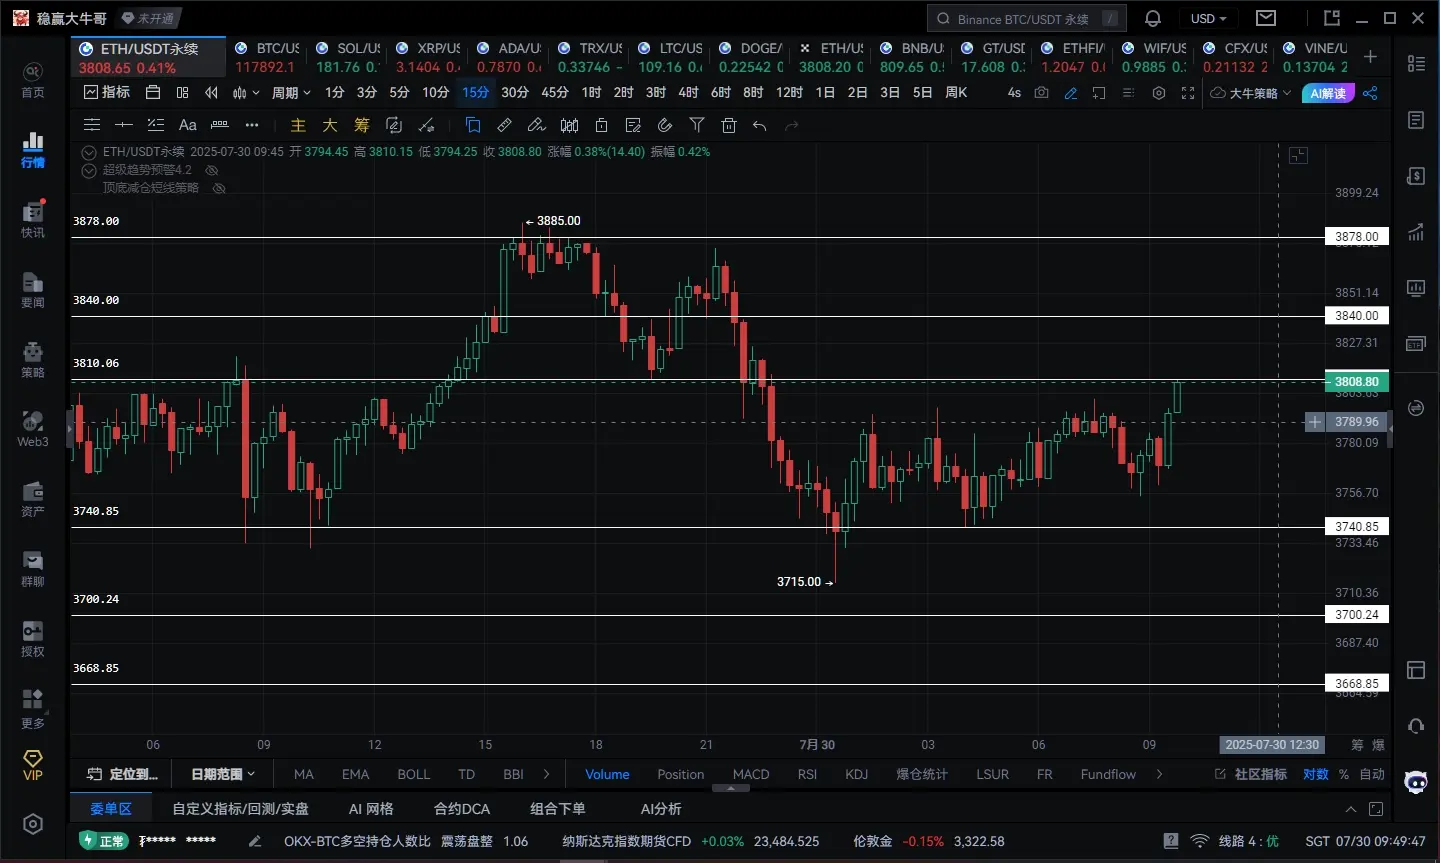Open the 资产 assets sidebar icon
This screenshot has width=1440, height=863.
tap(33, 499)
